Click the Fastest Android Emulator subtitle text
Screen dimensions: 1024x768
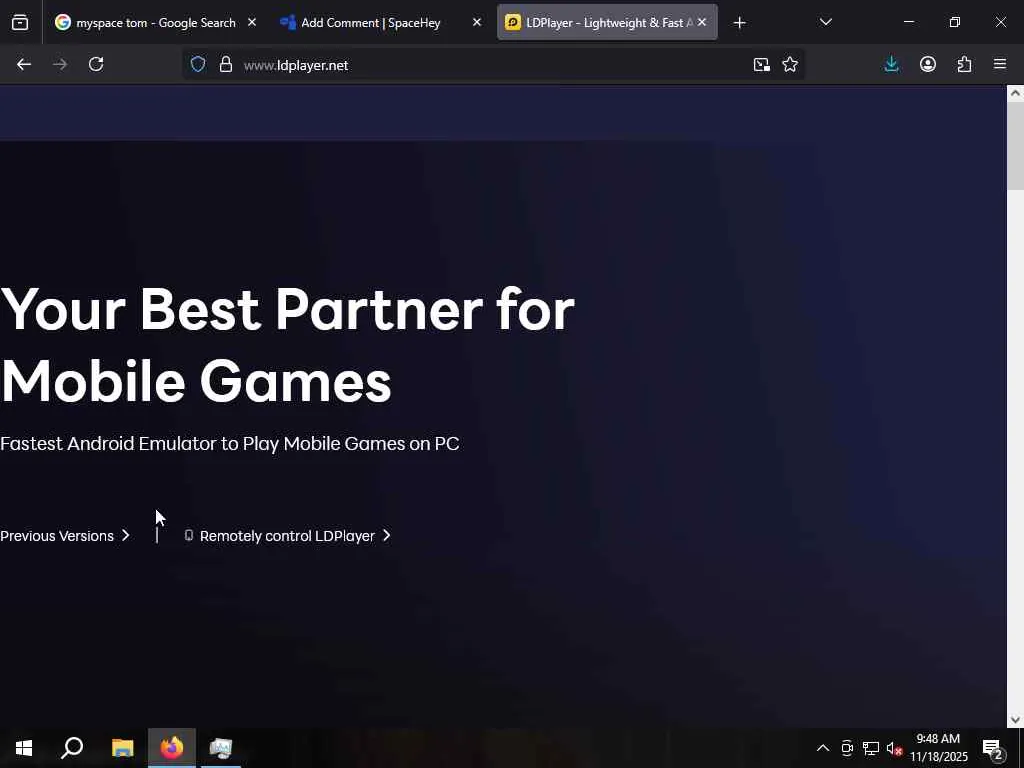tap(230, 443)
